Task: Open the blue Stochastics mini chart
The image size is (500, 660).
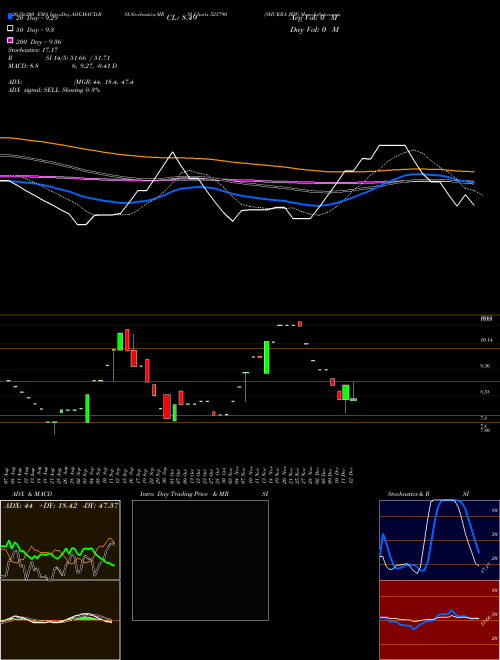Action: [x=439, y=540]
